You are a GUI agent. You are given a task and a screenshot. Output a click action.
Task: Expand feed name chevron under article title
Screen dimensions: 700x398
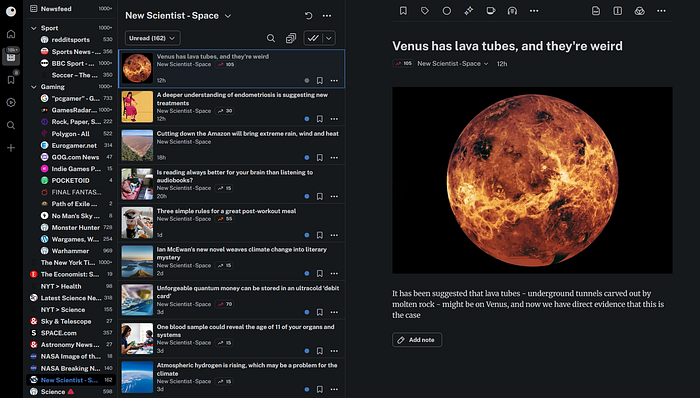click(486, 64)
